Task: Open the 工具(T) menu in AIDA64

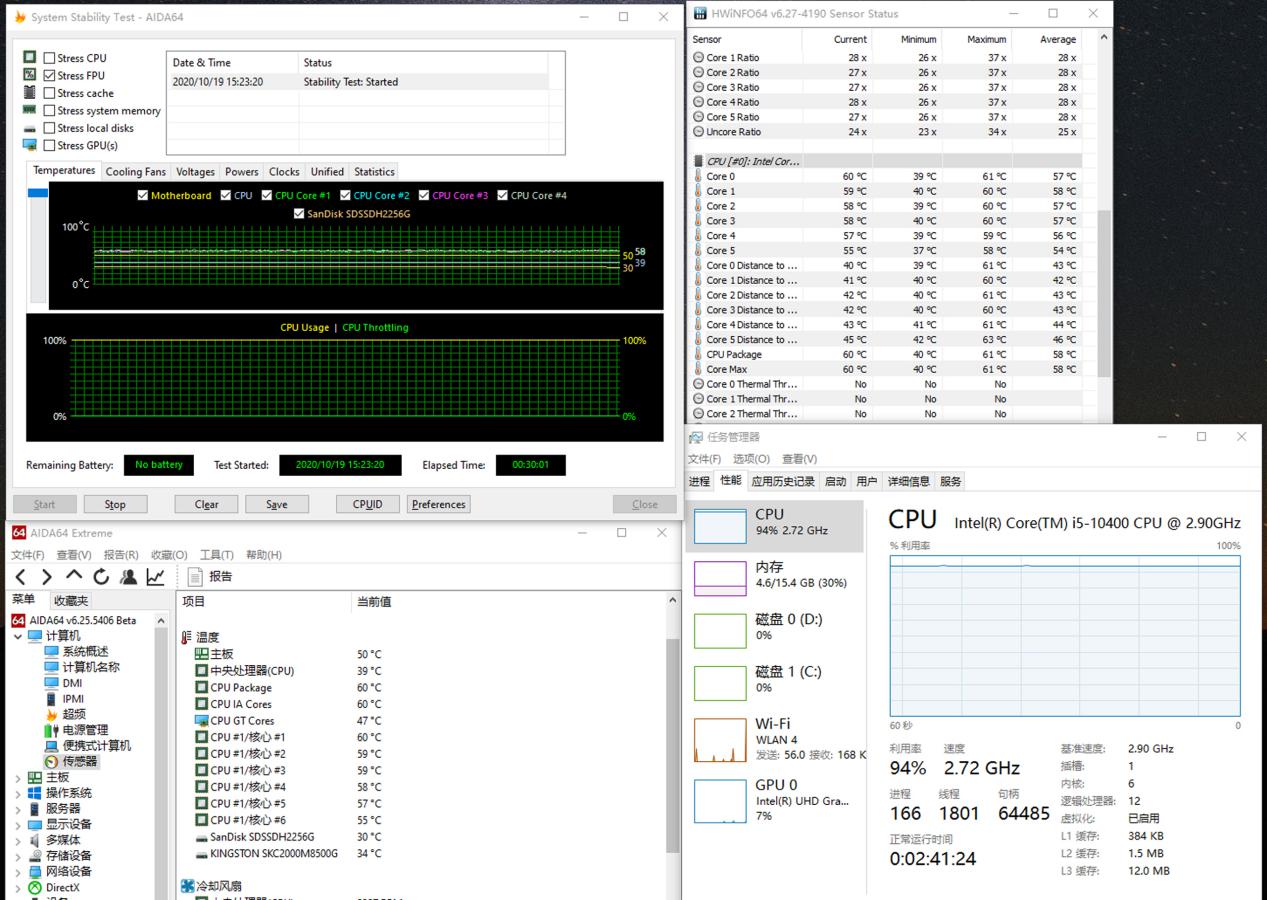Action: [216, 555]
